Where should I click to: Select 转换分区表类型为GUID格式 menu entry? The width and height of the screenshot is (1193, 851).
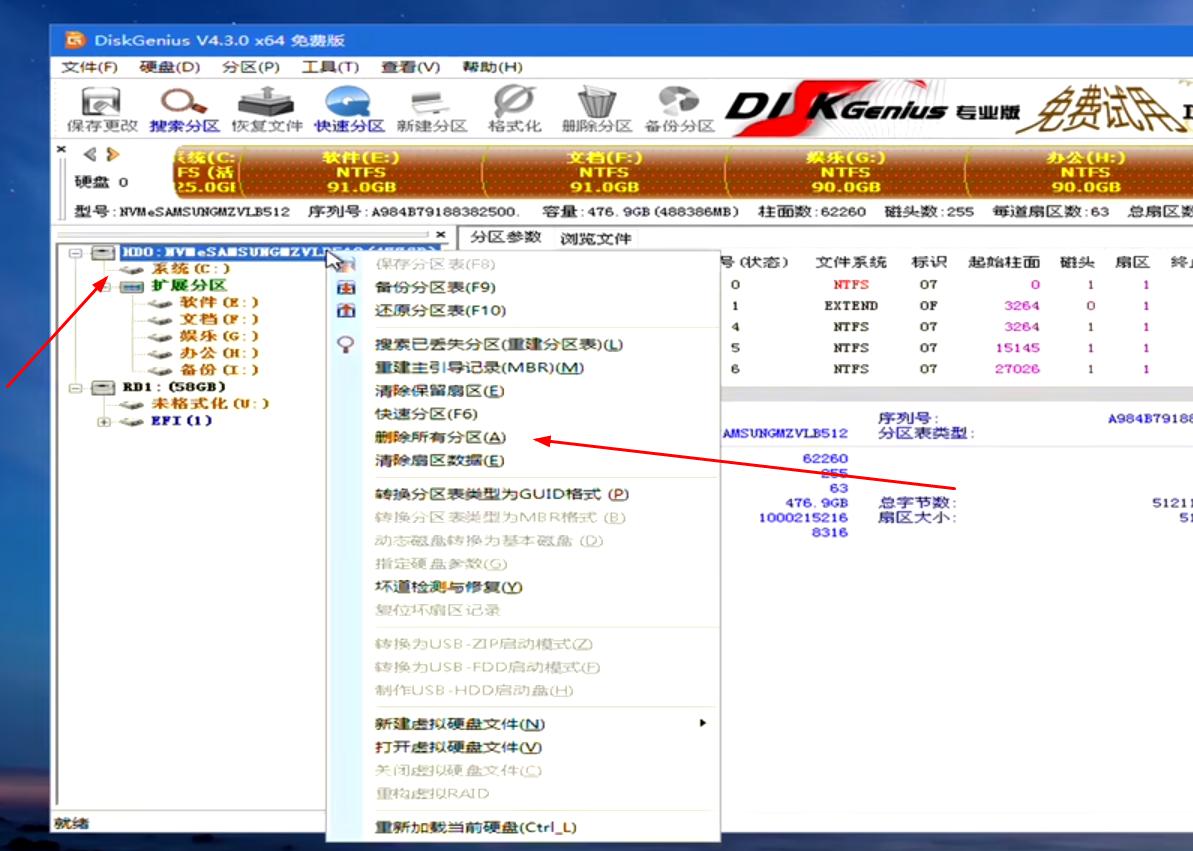[501, 494]
